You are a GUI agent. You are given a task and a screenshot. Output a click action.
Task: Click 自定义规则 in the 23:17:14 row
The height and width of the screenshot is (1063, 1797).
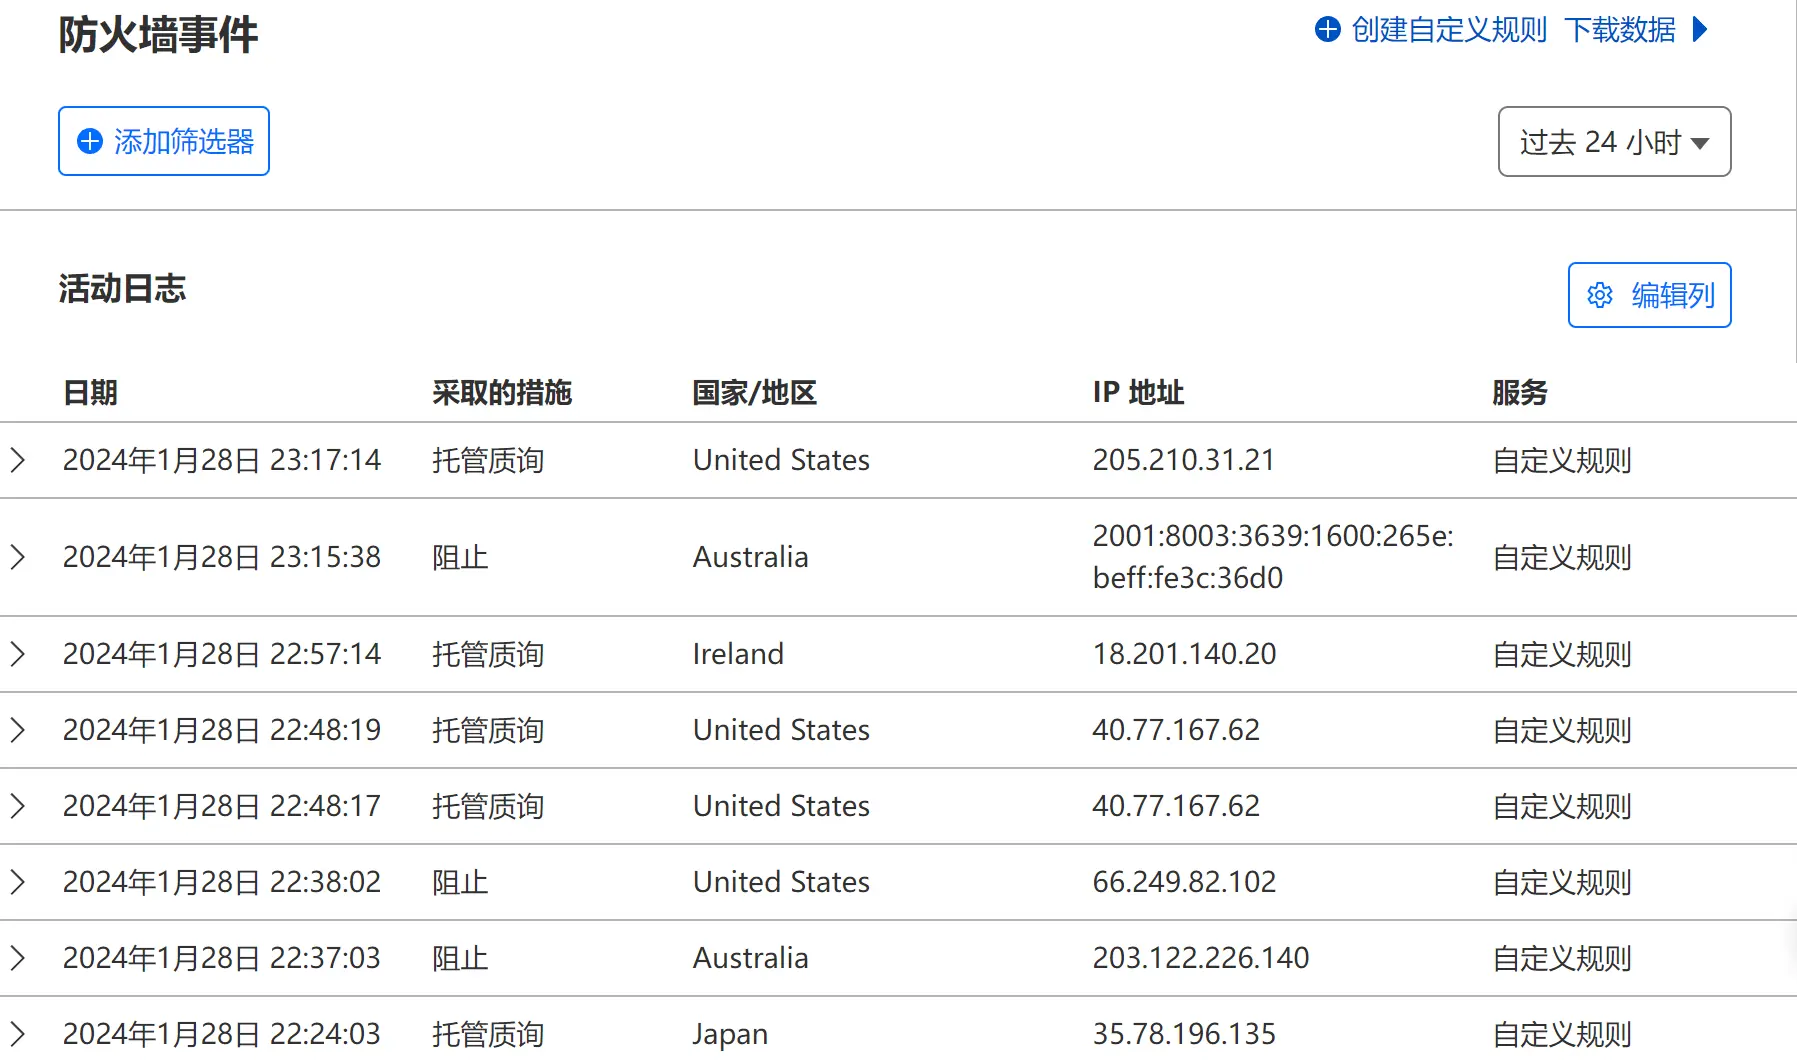point(1562,460)
